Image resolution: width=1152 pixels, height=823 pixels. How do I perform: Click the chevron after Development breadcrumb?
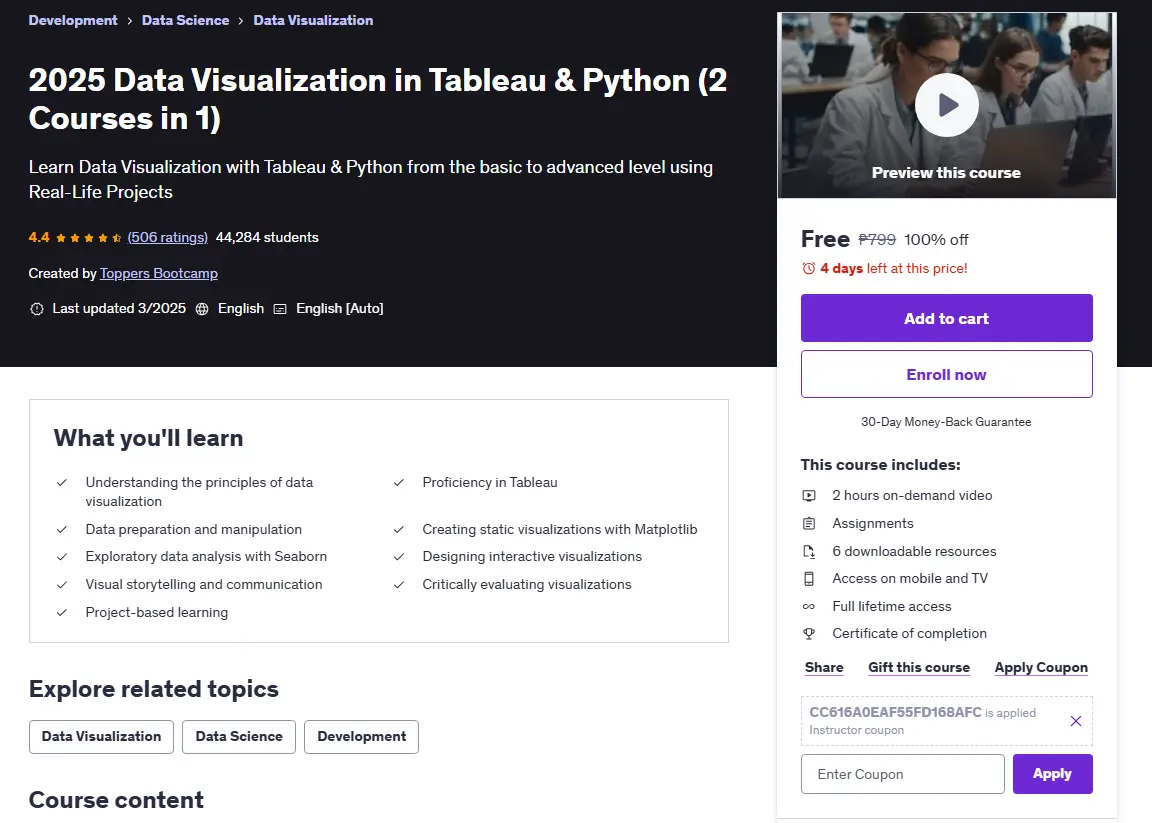pos(129,21)
